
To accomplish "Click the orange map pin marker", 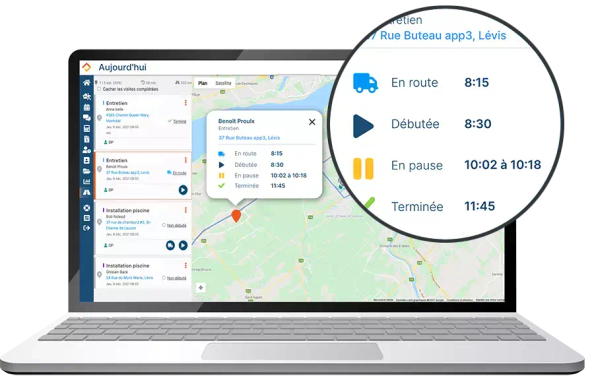I will (236, 216).
